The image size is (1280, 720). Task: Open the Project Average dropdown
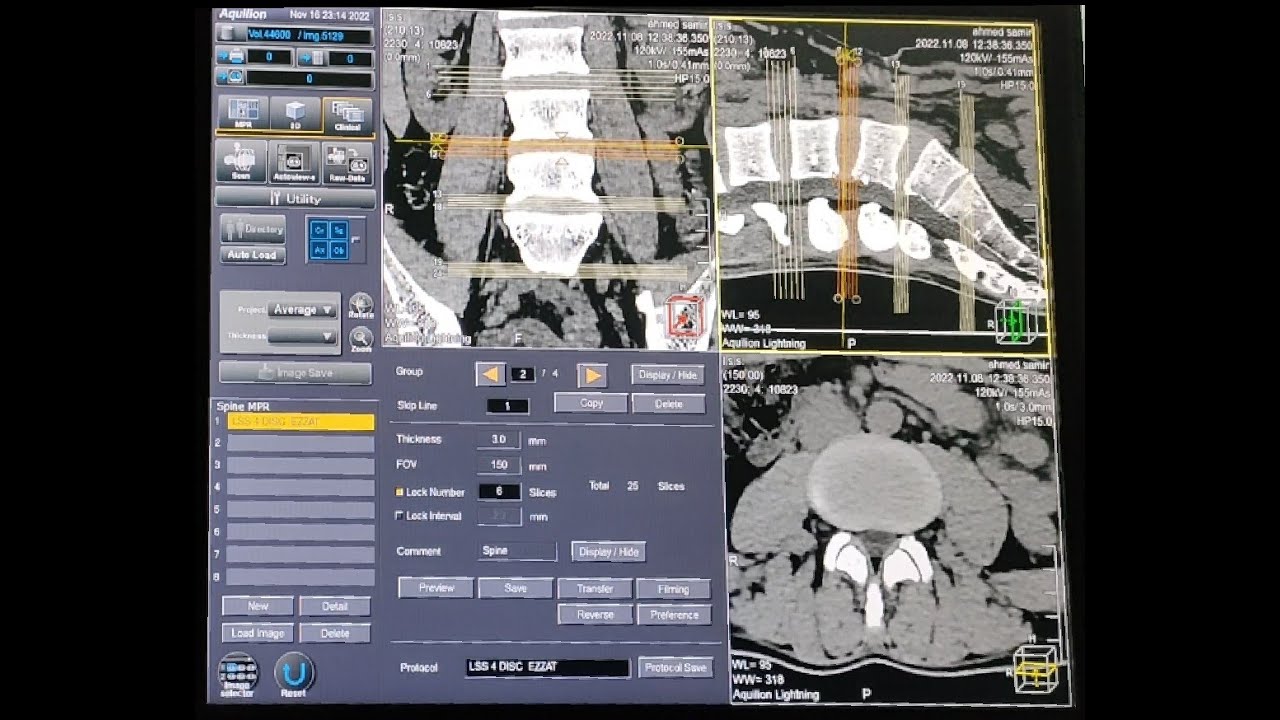(303, 310)
